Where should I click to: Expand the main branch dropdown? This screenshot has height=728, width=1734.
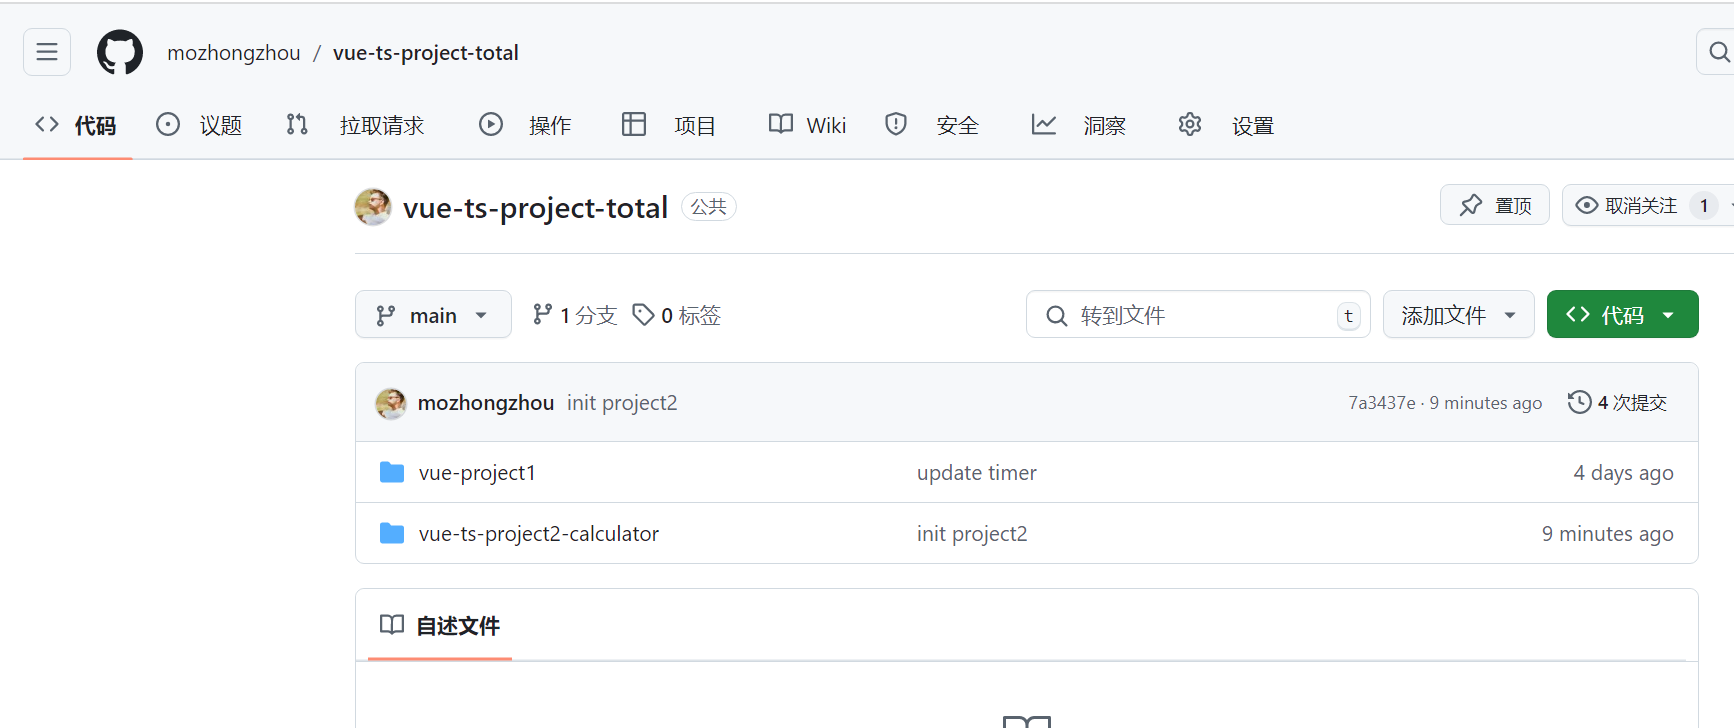coord(433,315)
